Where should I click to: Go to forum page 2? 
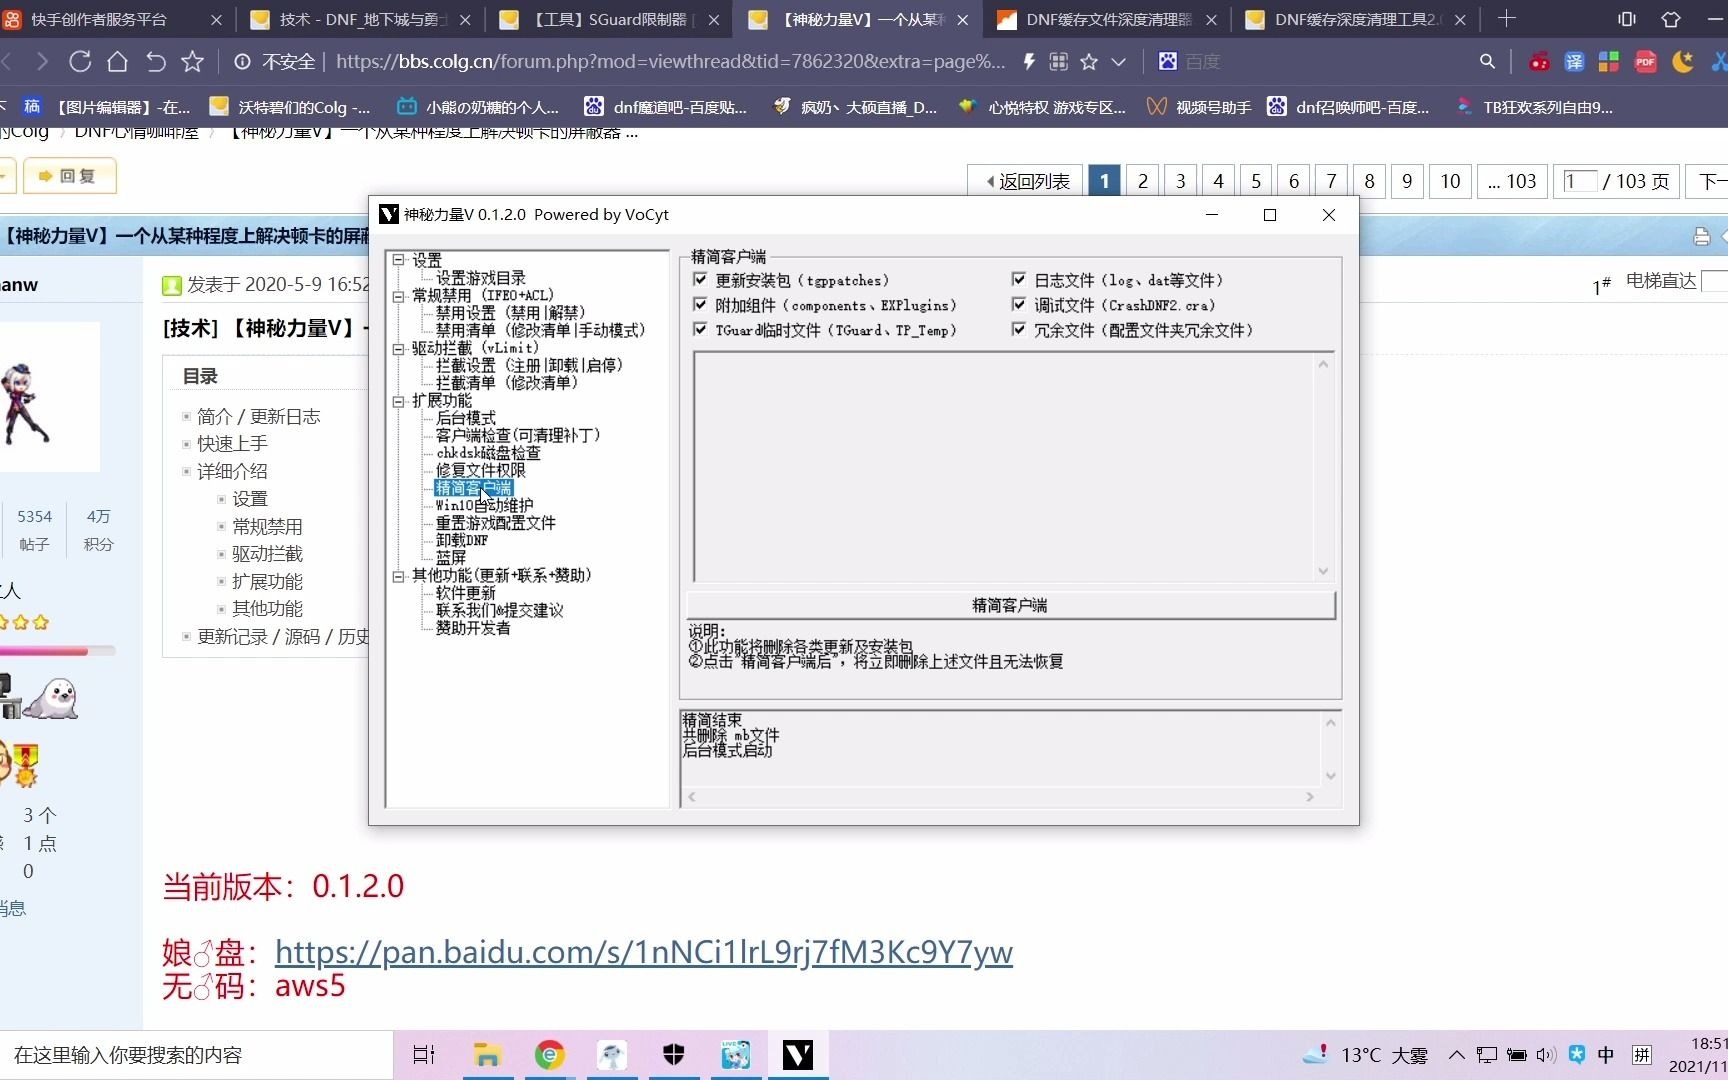pos(1142,181)
